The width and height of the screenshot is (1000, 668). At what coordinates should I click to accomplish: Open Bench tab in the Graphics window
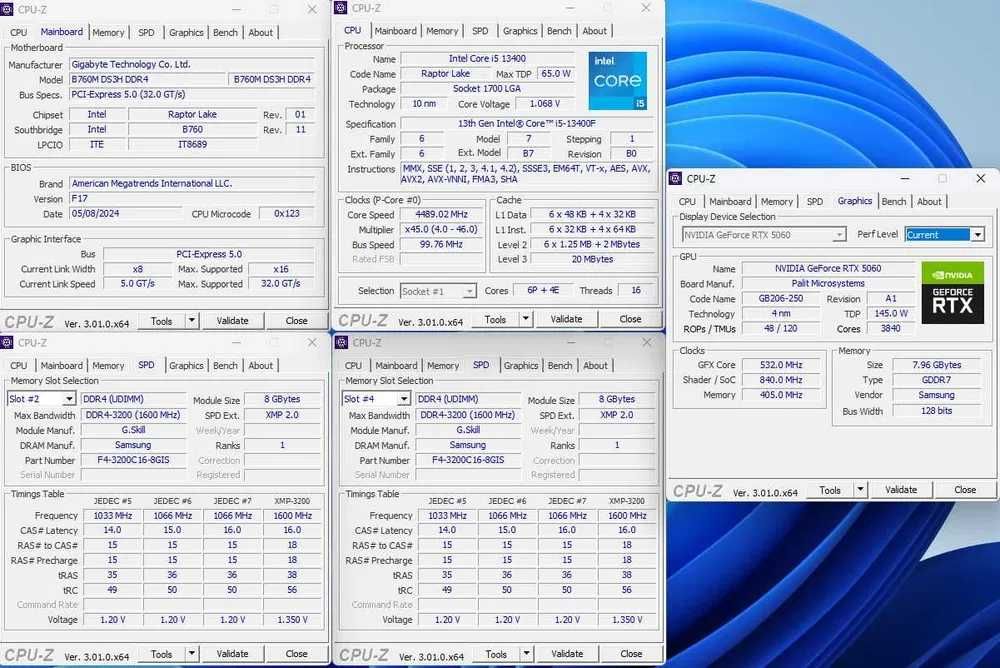[x=893, y=201]
